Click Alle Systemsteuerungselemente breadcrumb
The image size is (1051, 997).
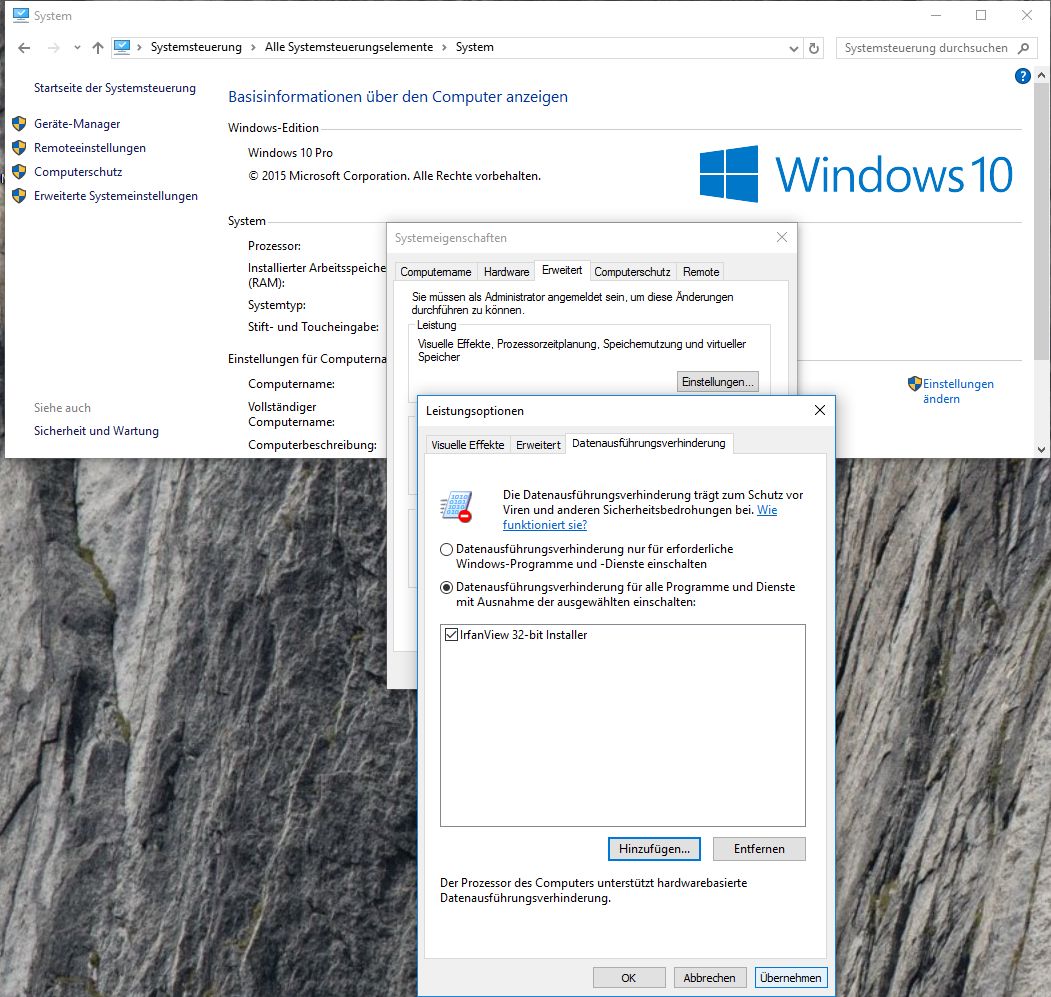click(349, 47)
